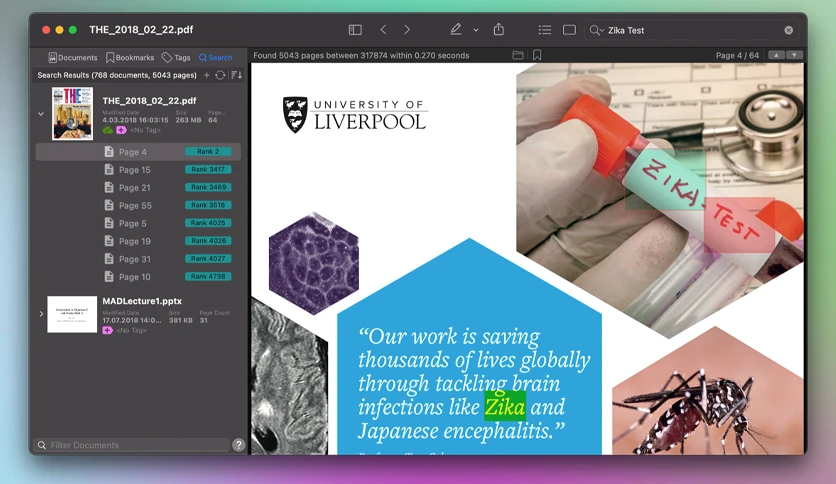Click the University of Liverpool logo
This screenshot has width=836, height=484.
[x=355, y=115]
